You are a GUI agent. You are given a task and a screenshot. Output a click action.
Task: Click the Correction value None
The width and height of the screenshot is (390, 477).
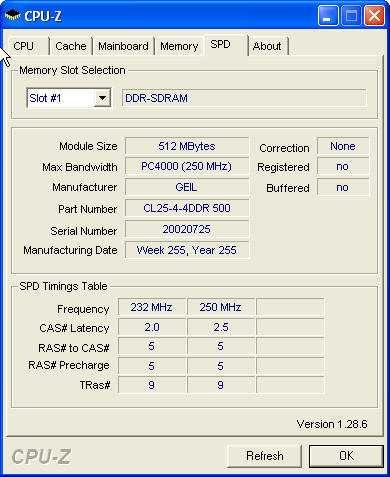point(343,146)
